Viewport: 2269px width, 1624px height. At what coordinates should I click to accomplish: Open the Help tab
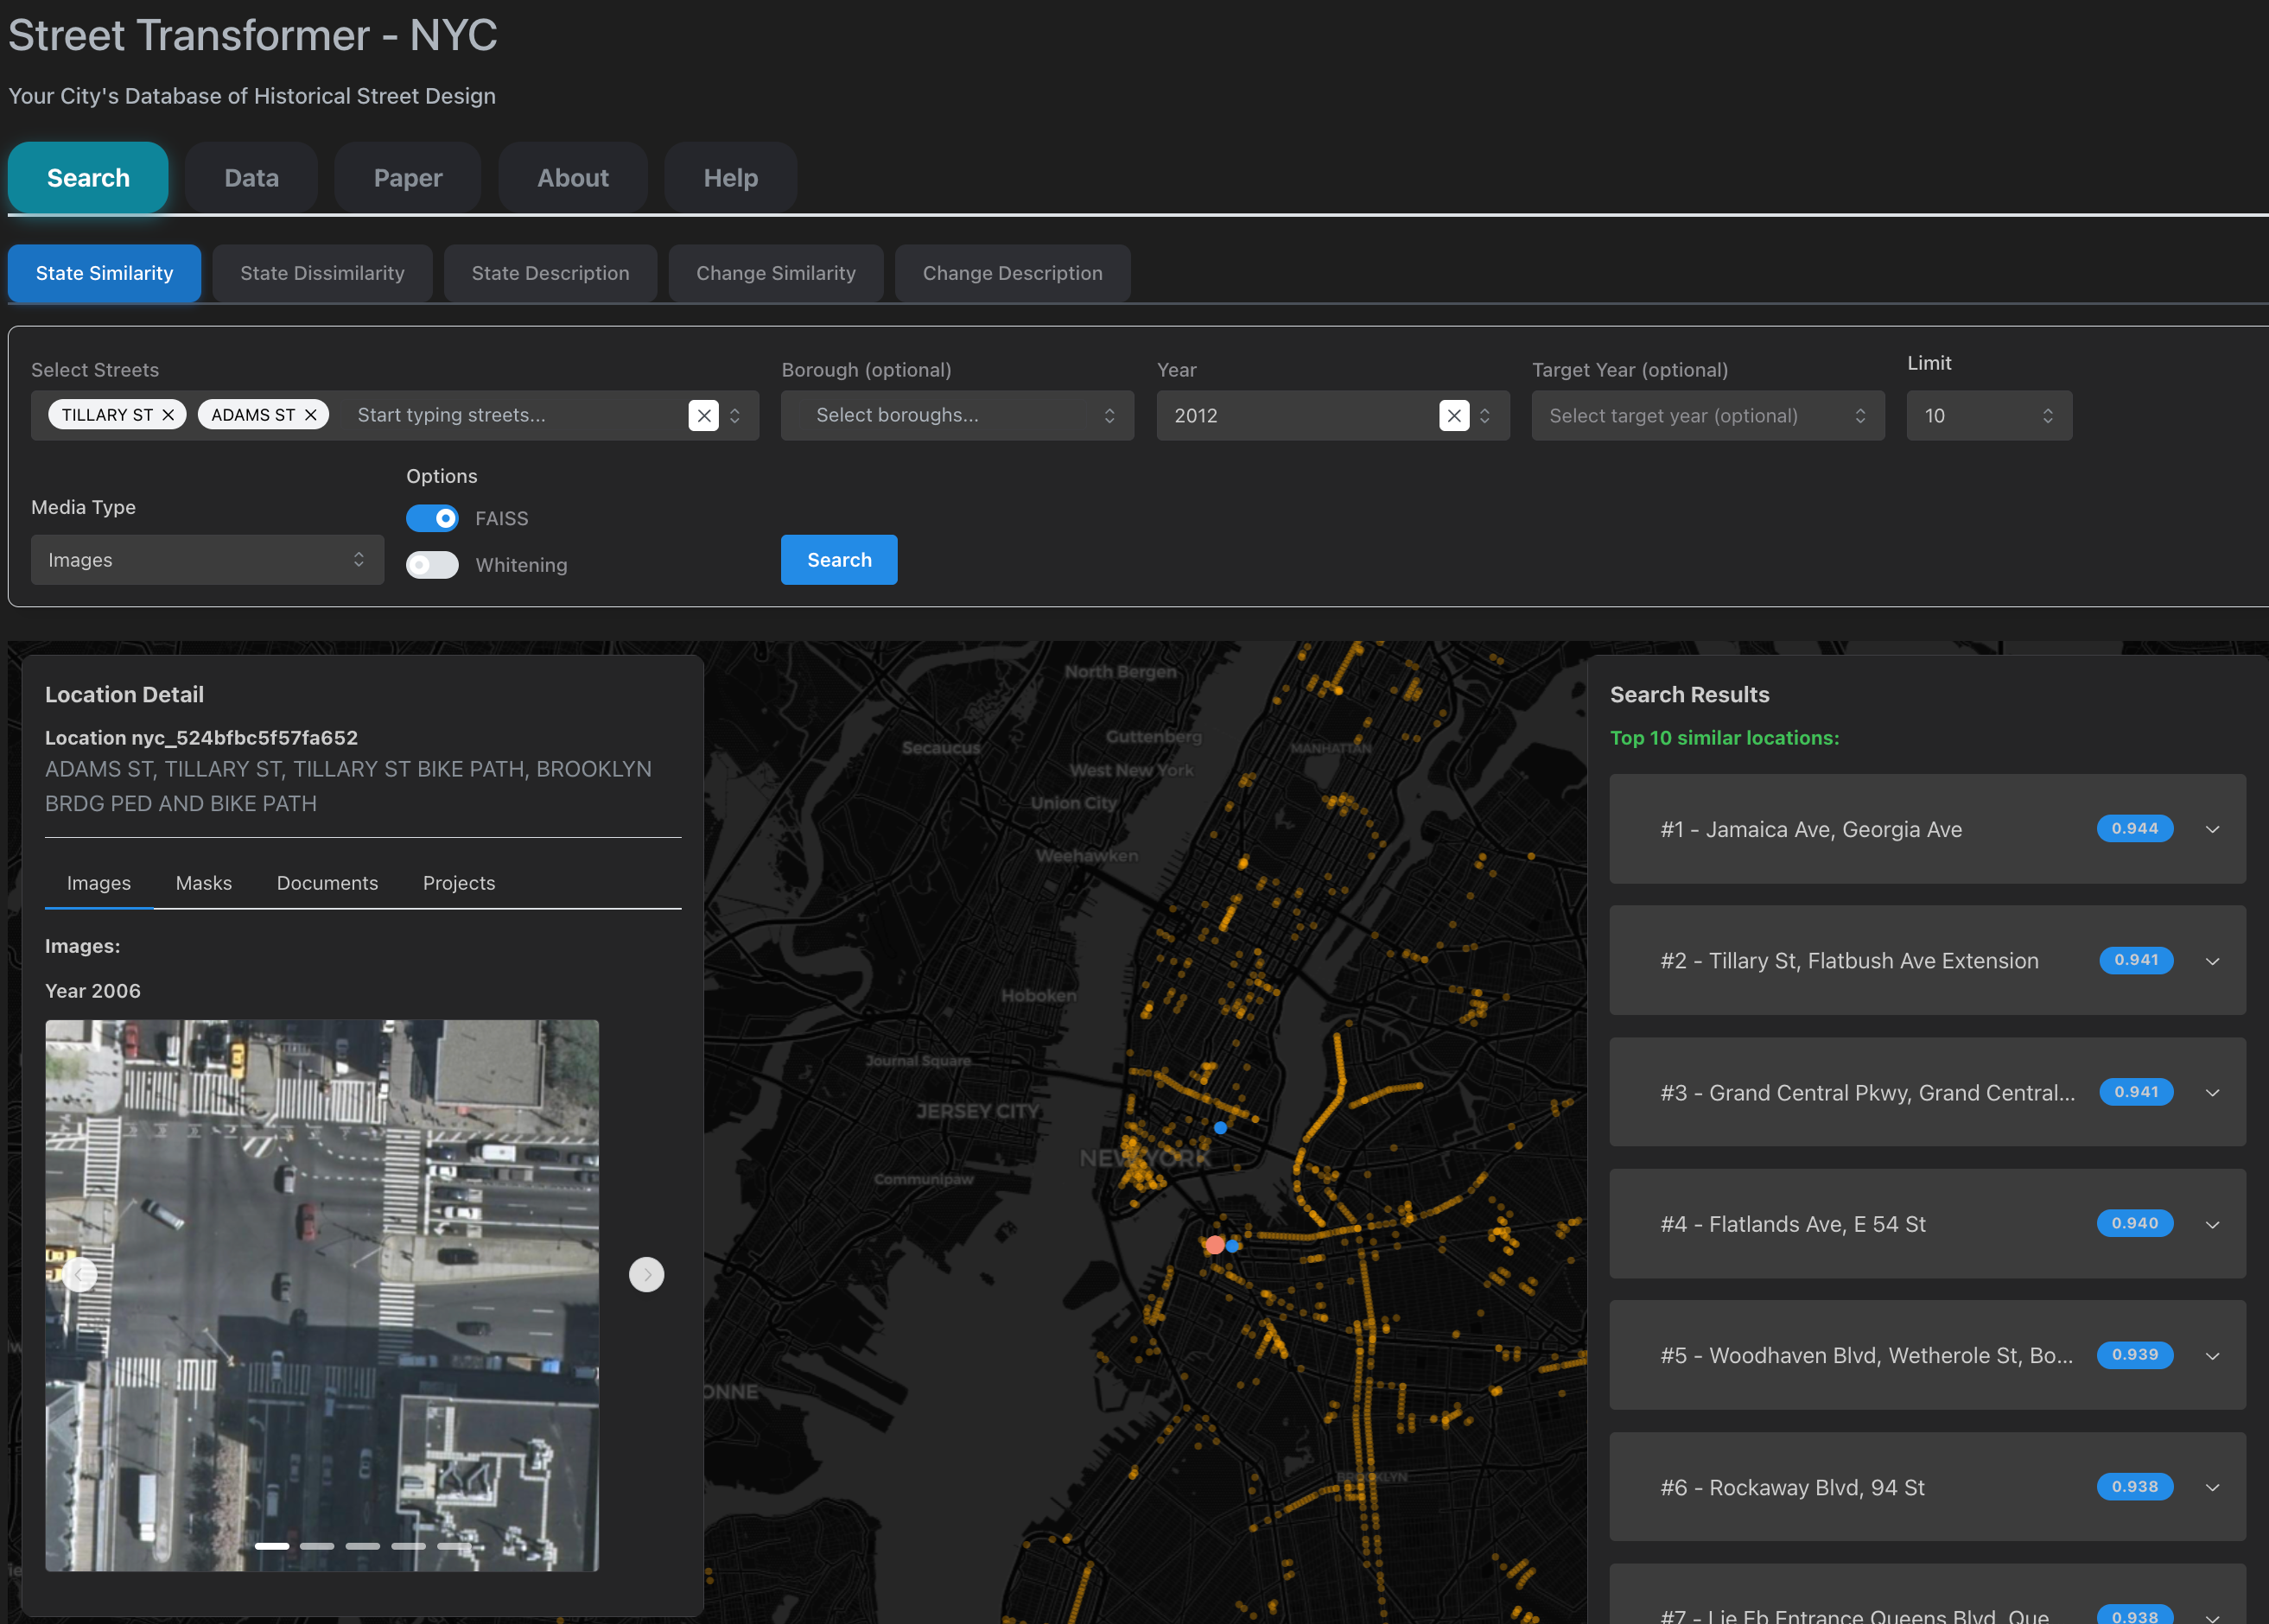click(x=730, y=178)
